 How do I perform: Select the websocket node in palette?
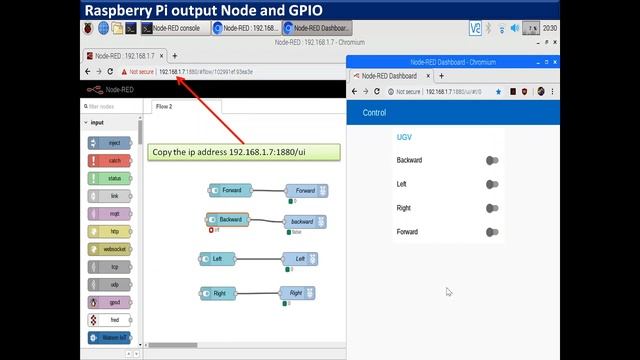pos(110,249)
